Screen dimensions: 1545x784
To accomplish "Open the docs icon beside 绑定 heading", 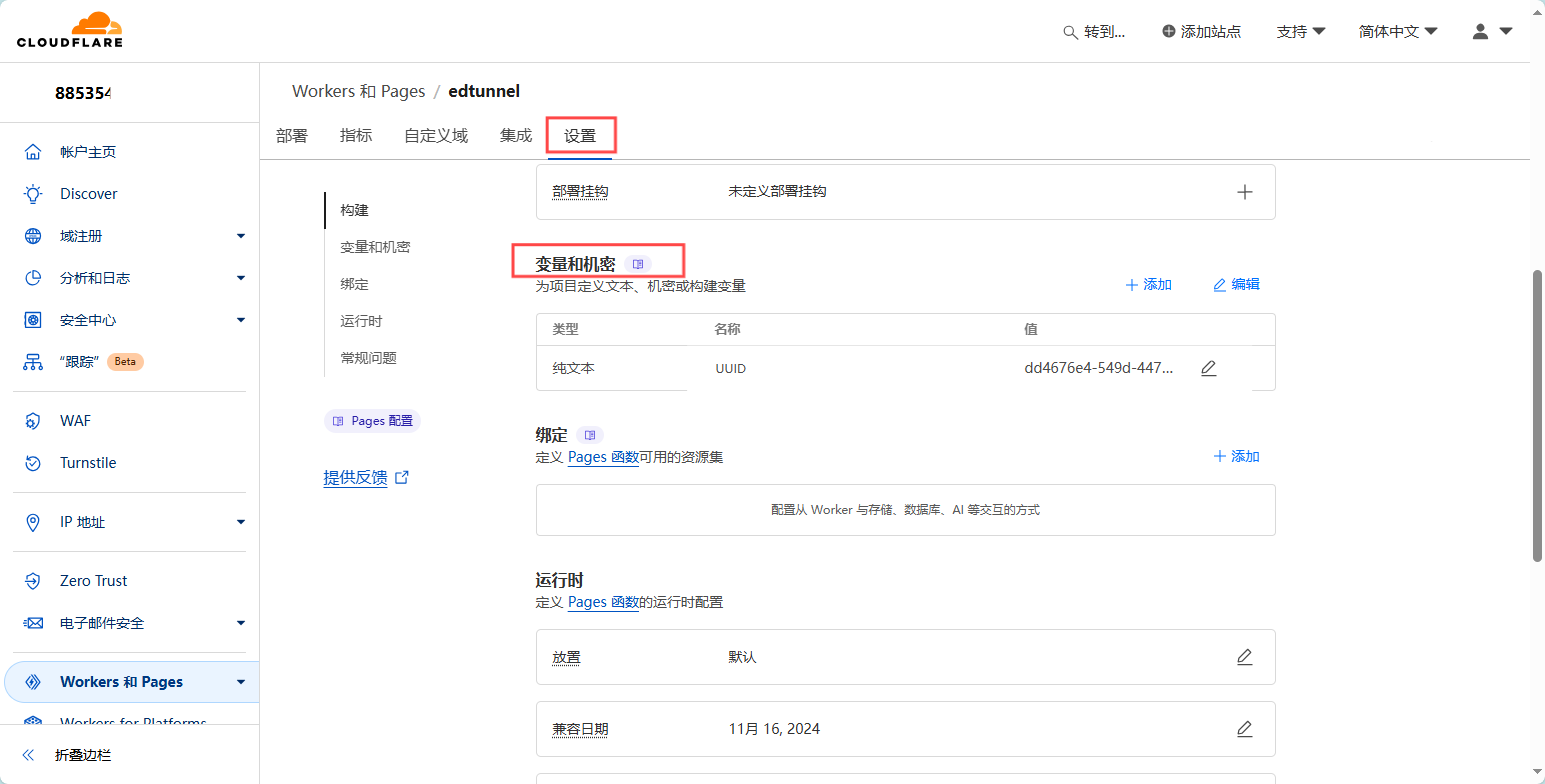I will point(590,436).
